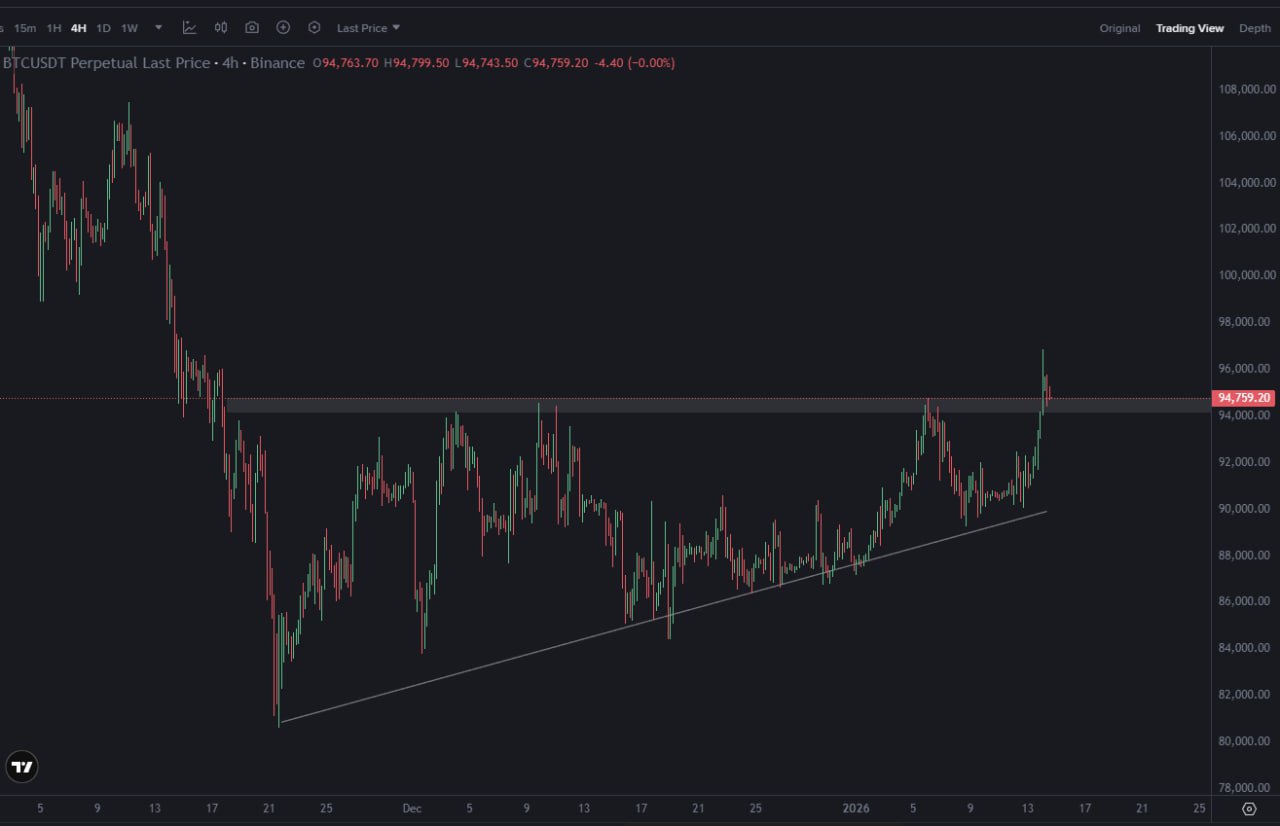Change timeframe to 1D
Screen dimensions: 1280x826
(103, 27)
